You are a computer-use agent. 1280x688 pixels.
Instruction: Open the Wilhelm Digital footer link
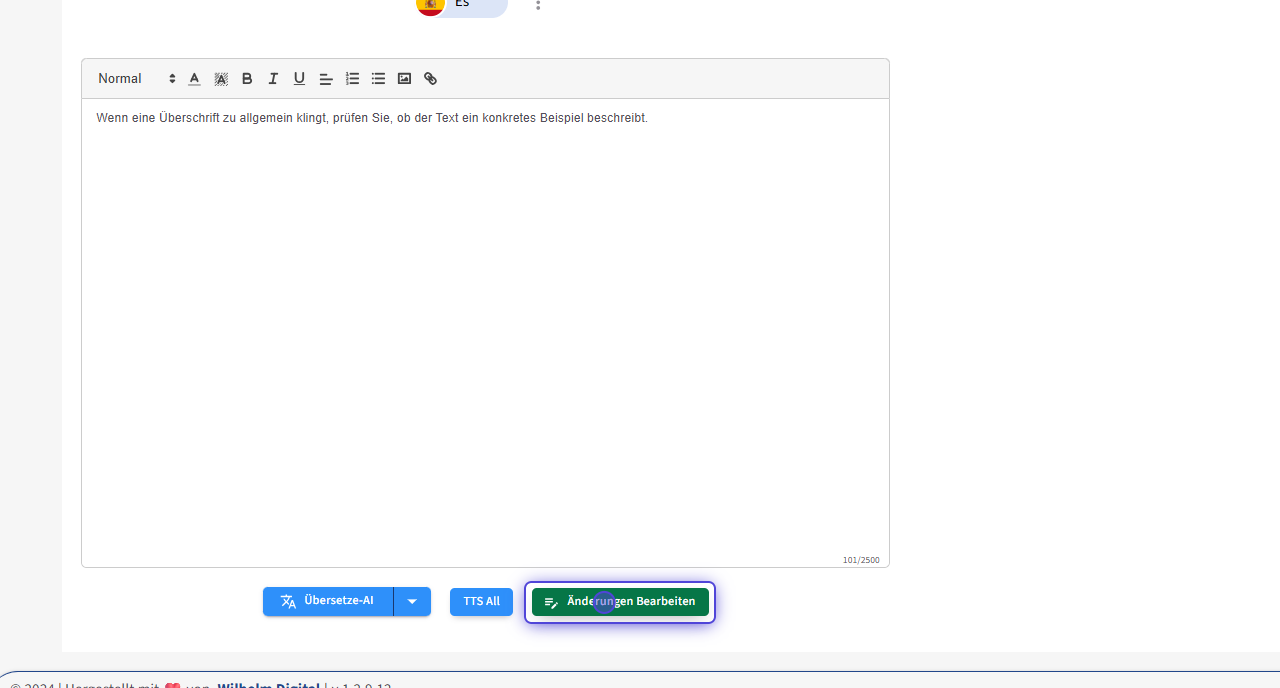(268, 684)
